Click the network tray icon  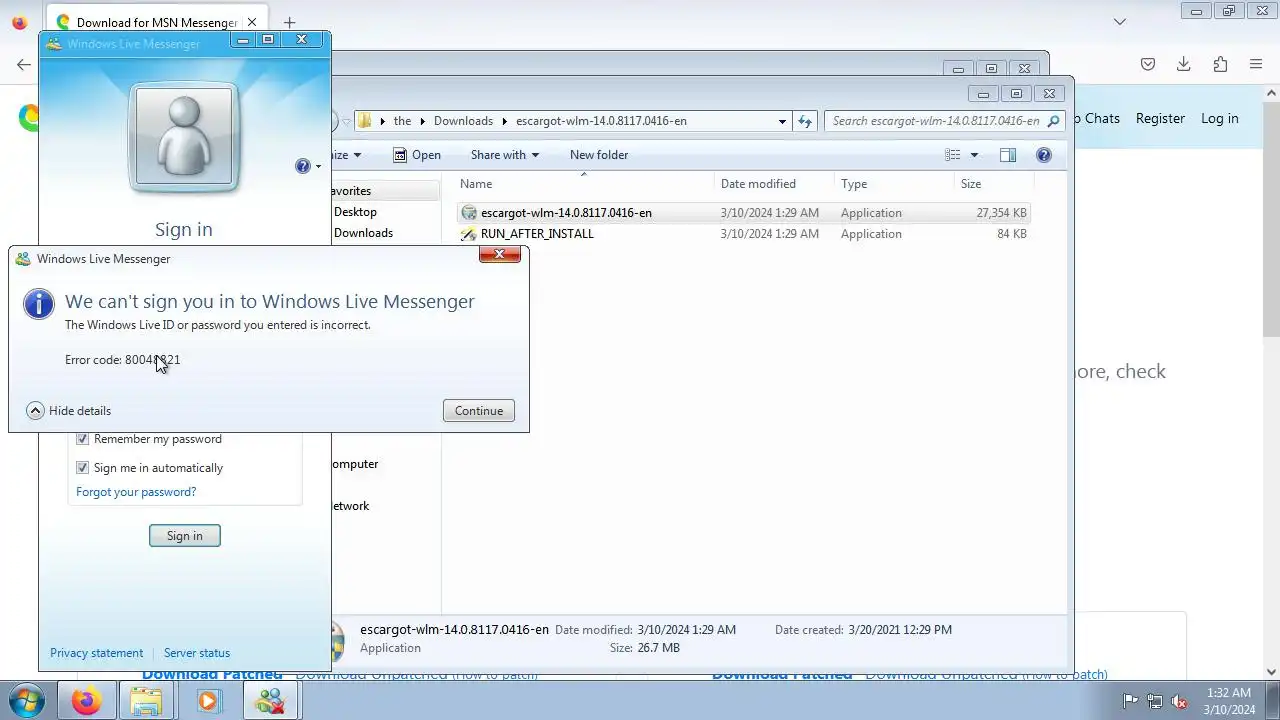pyautogui.click(x=1155, y=701)
